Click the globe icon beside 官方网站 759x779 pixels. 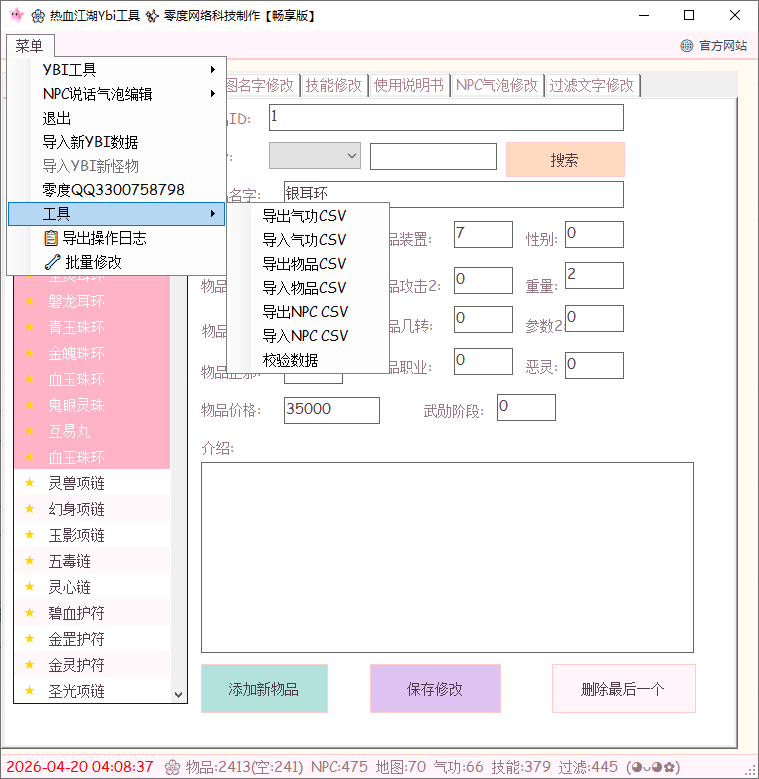[686, 46]
